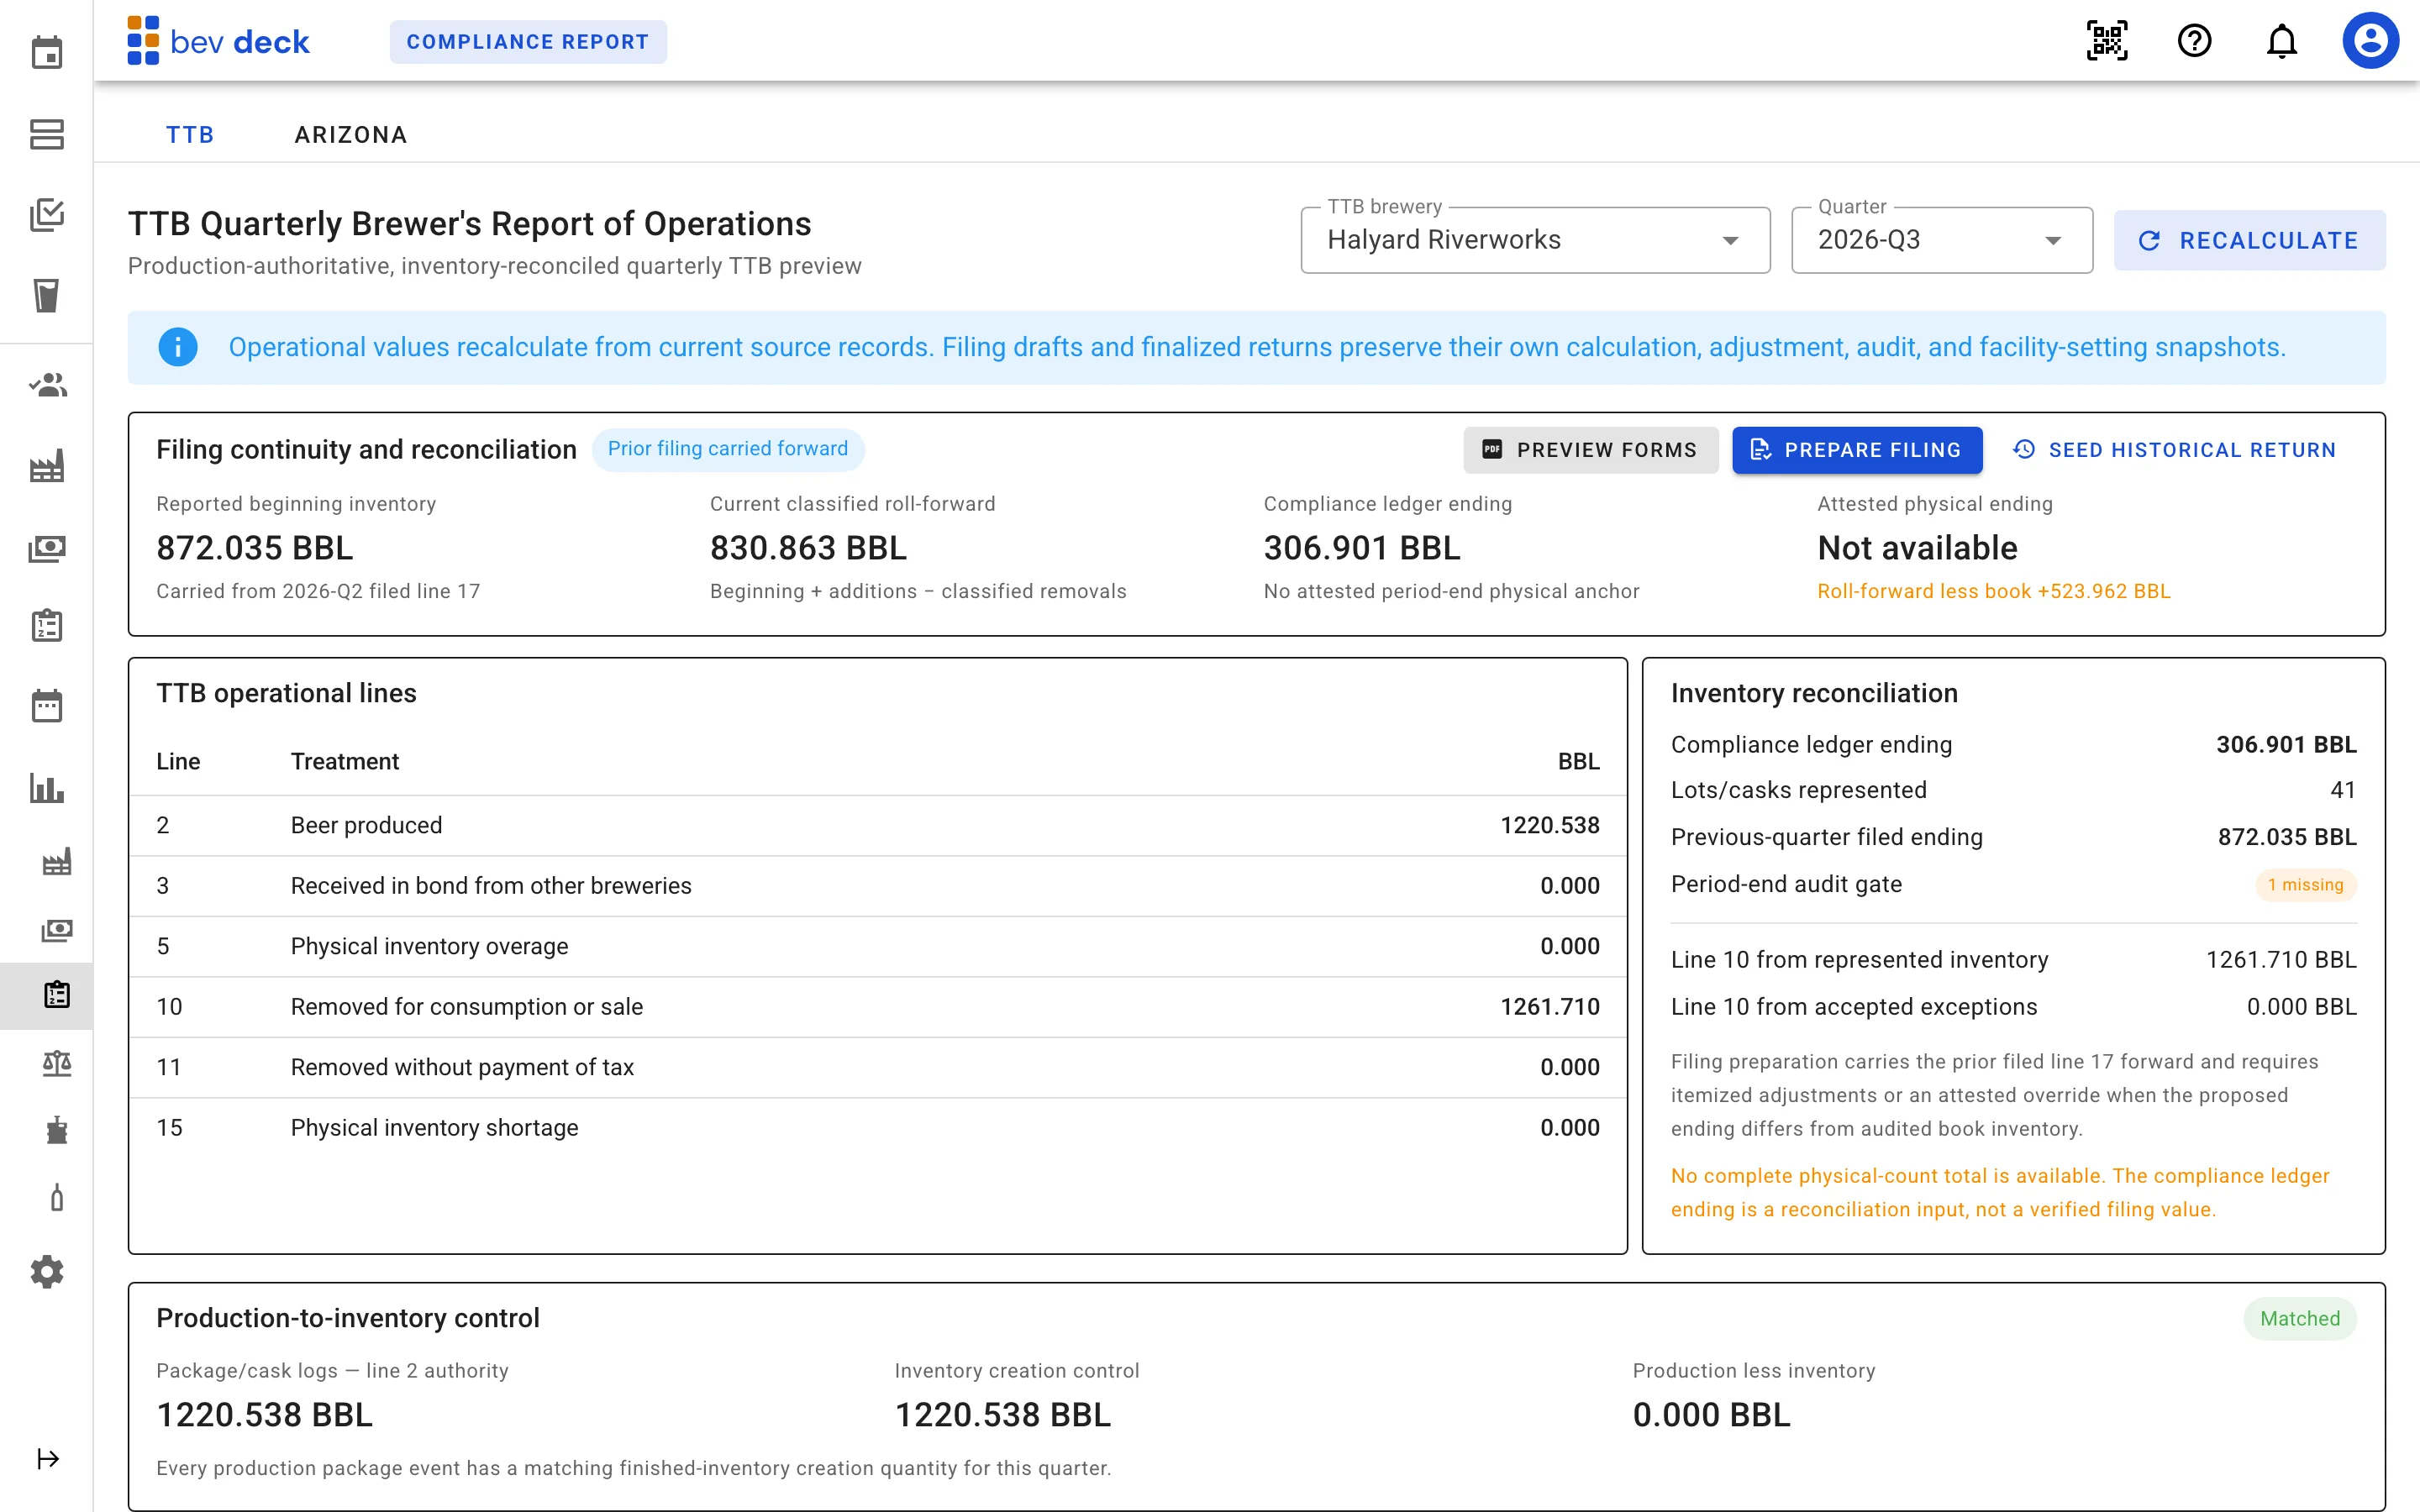Viewport: 2420px width, 1512px height.
Task: Open the QR code scanner icon
Action: click(2107, 41)
